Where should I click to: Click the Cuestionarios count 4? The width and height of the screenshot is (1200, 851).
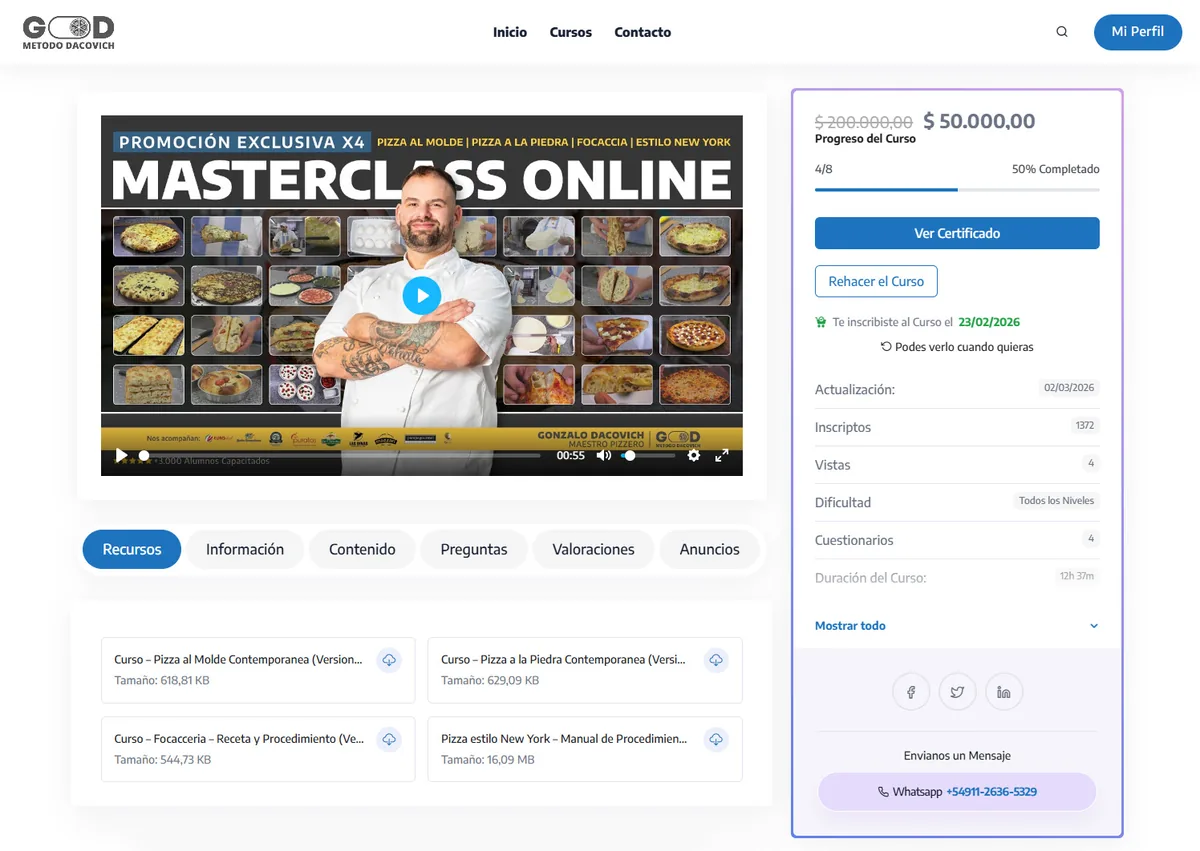[x=1091, y=539]
